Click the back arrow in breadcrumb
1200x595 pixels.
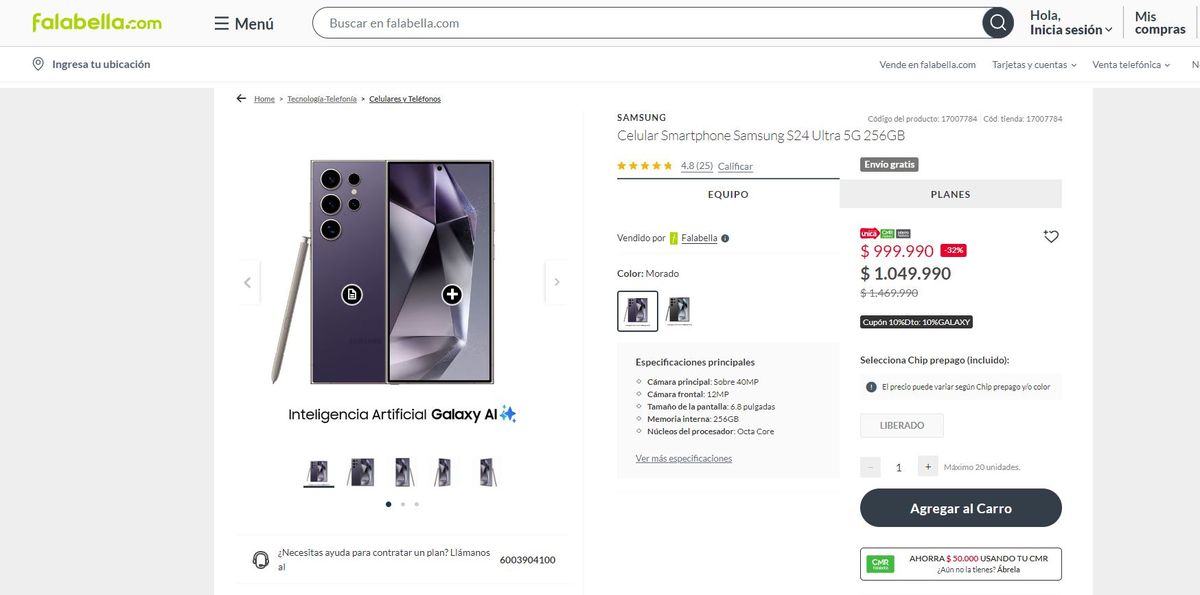[x=241, y=99]
